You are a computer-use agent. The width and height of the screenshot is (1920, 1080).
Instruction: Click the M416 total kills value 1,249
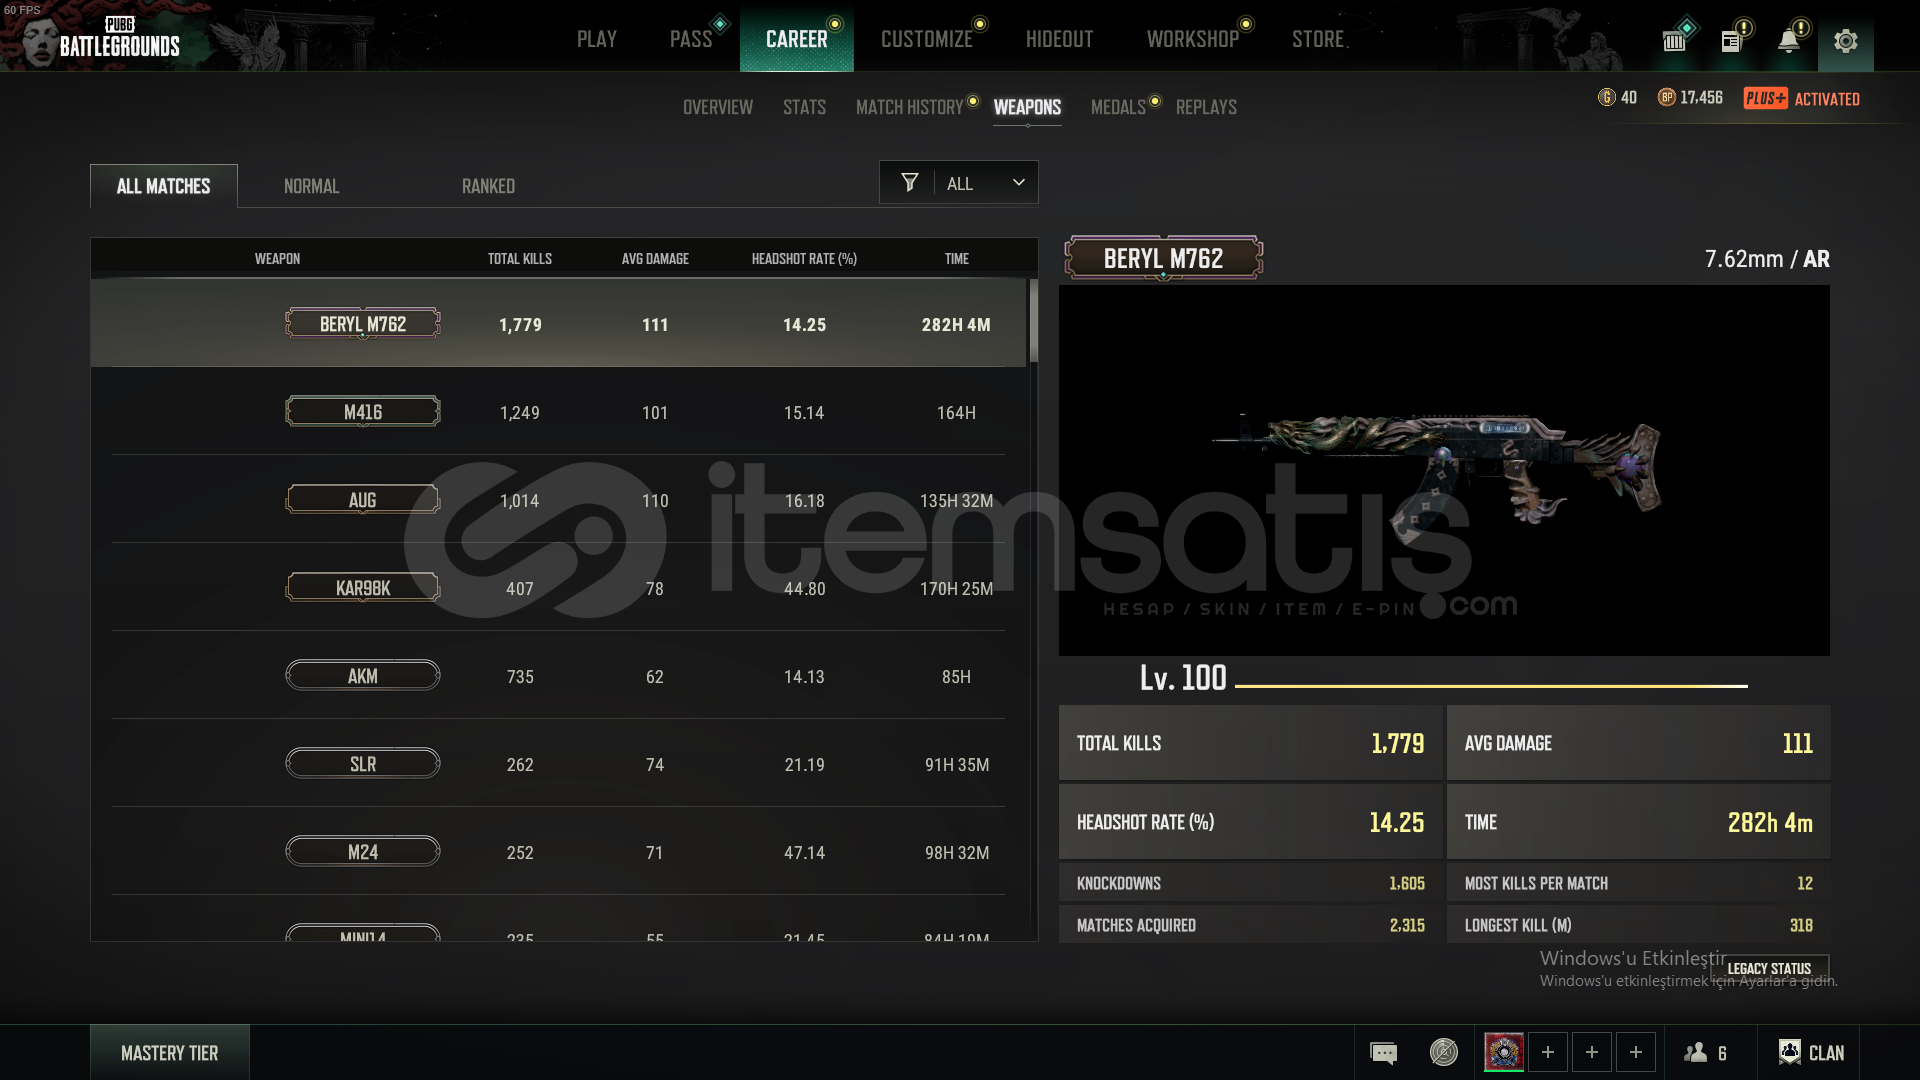click(x=519, y=413)
